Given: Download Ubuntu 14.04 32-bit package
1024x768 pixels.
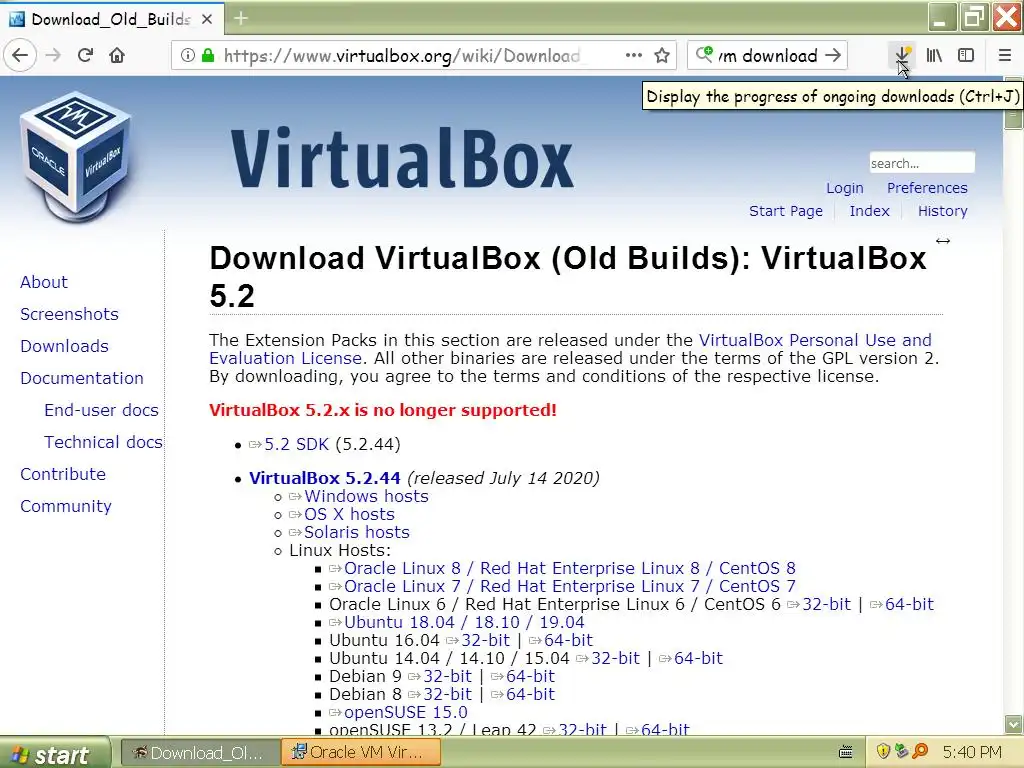Looking at the screenshot, I should click(x=615, y=658).
